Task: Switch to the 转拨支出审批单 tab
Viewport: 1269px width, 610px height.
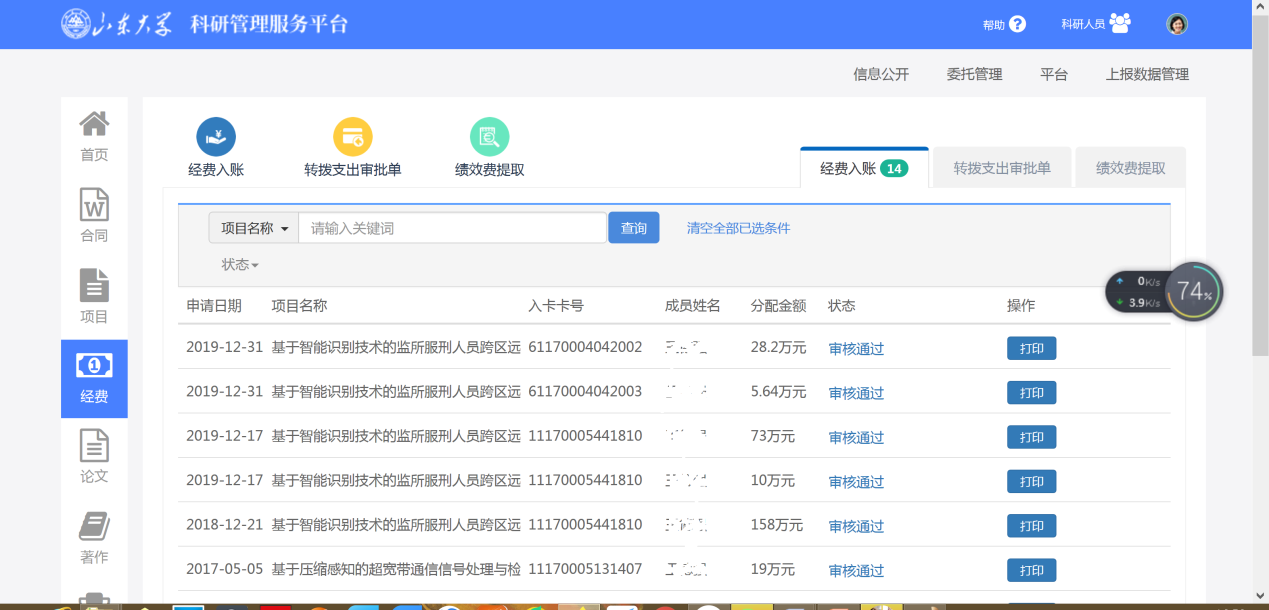Action: [1001, 168]
